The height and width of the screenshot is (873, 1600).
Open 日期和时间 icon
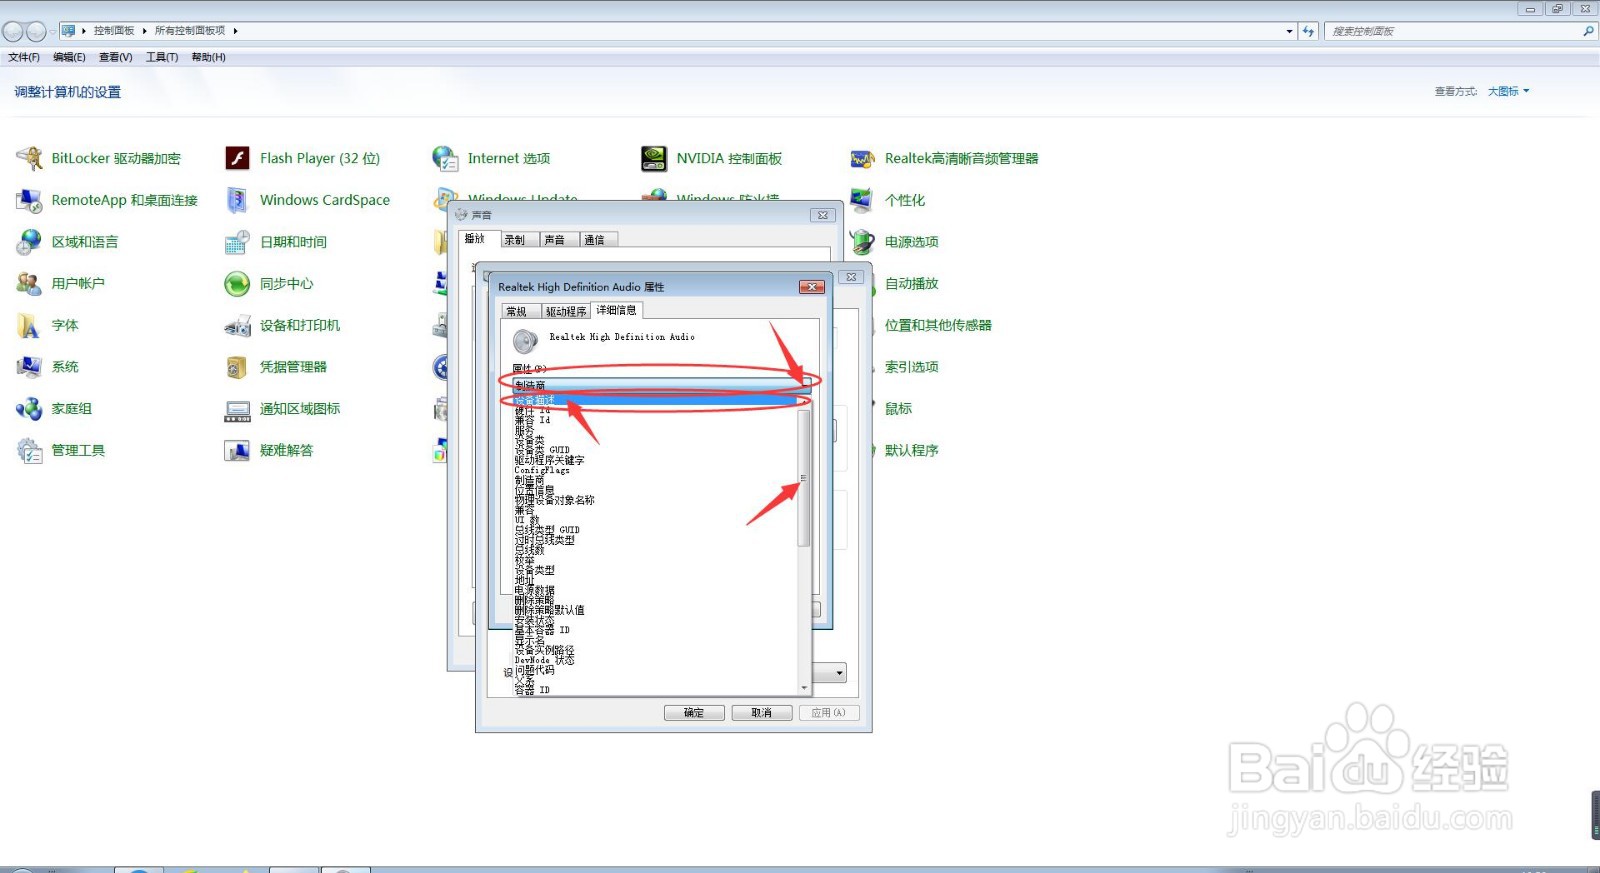(237, 242)
